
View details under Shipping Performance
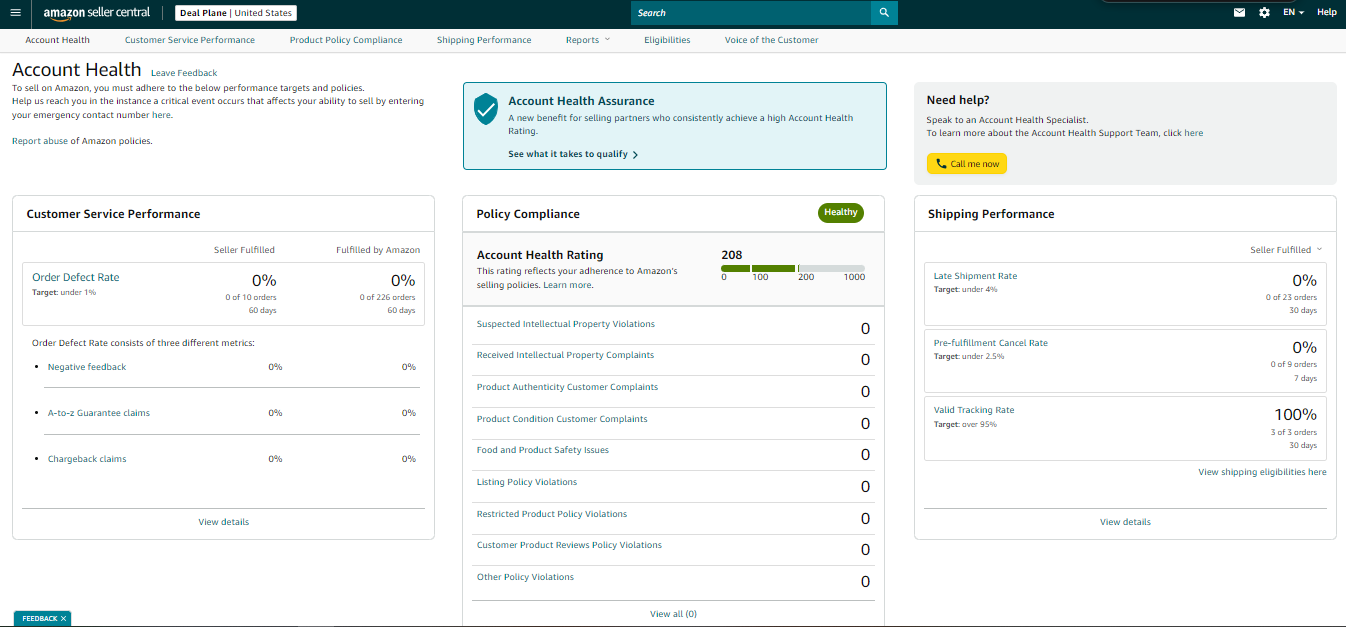tap(1126, 522)
